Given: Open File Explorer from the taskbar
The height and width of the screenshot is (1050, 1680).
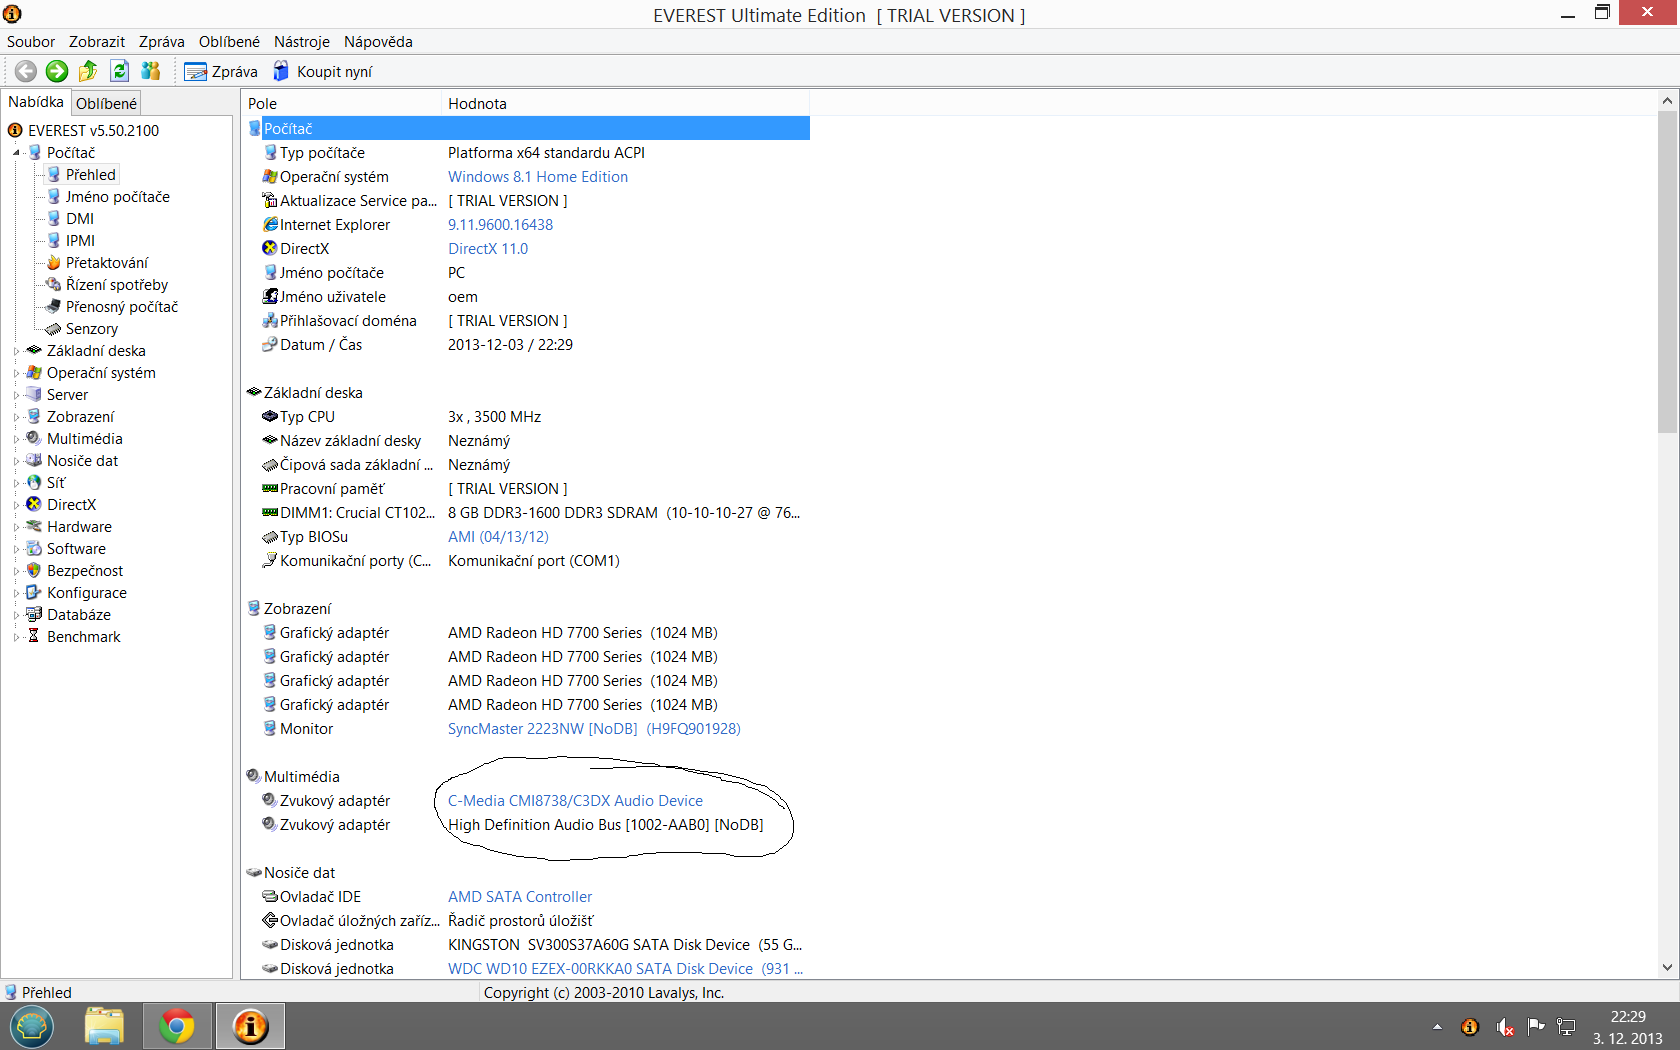Looking at the screenshot, I should click(104, 1026).
